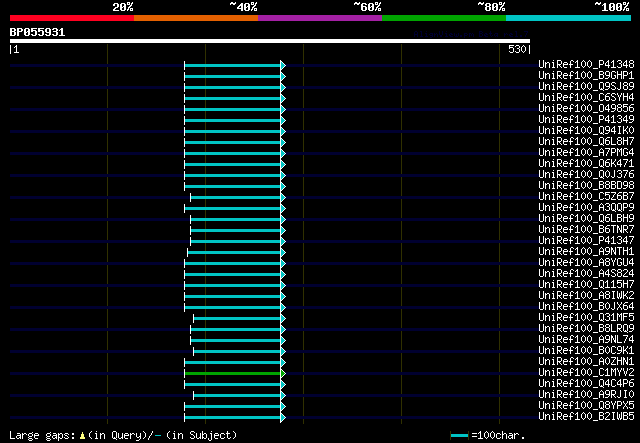640x443 pixels.
Task: Click the UniRef100_Q4C4P6 subject name
Action: tap(586, 384)
